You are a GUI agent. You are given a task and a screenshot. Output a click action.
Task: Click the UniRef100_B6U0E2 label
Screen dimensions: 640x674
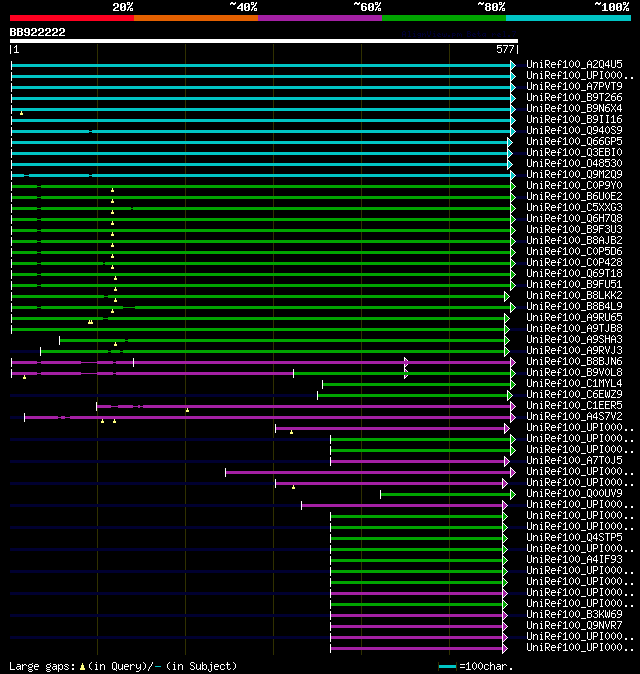(574, 196)
